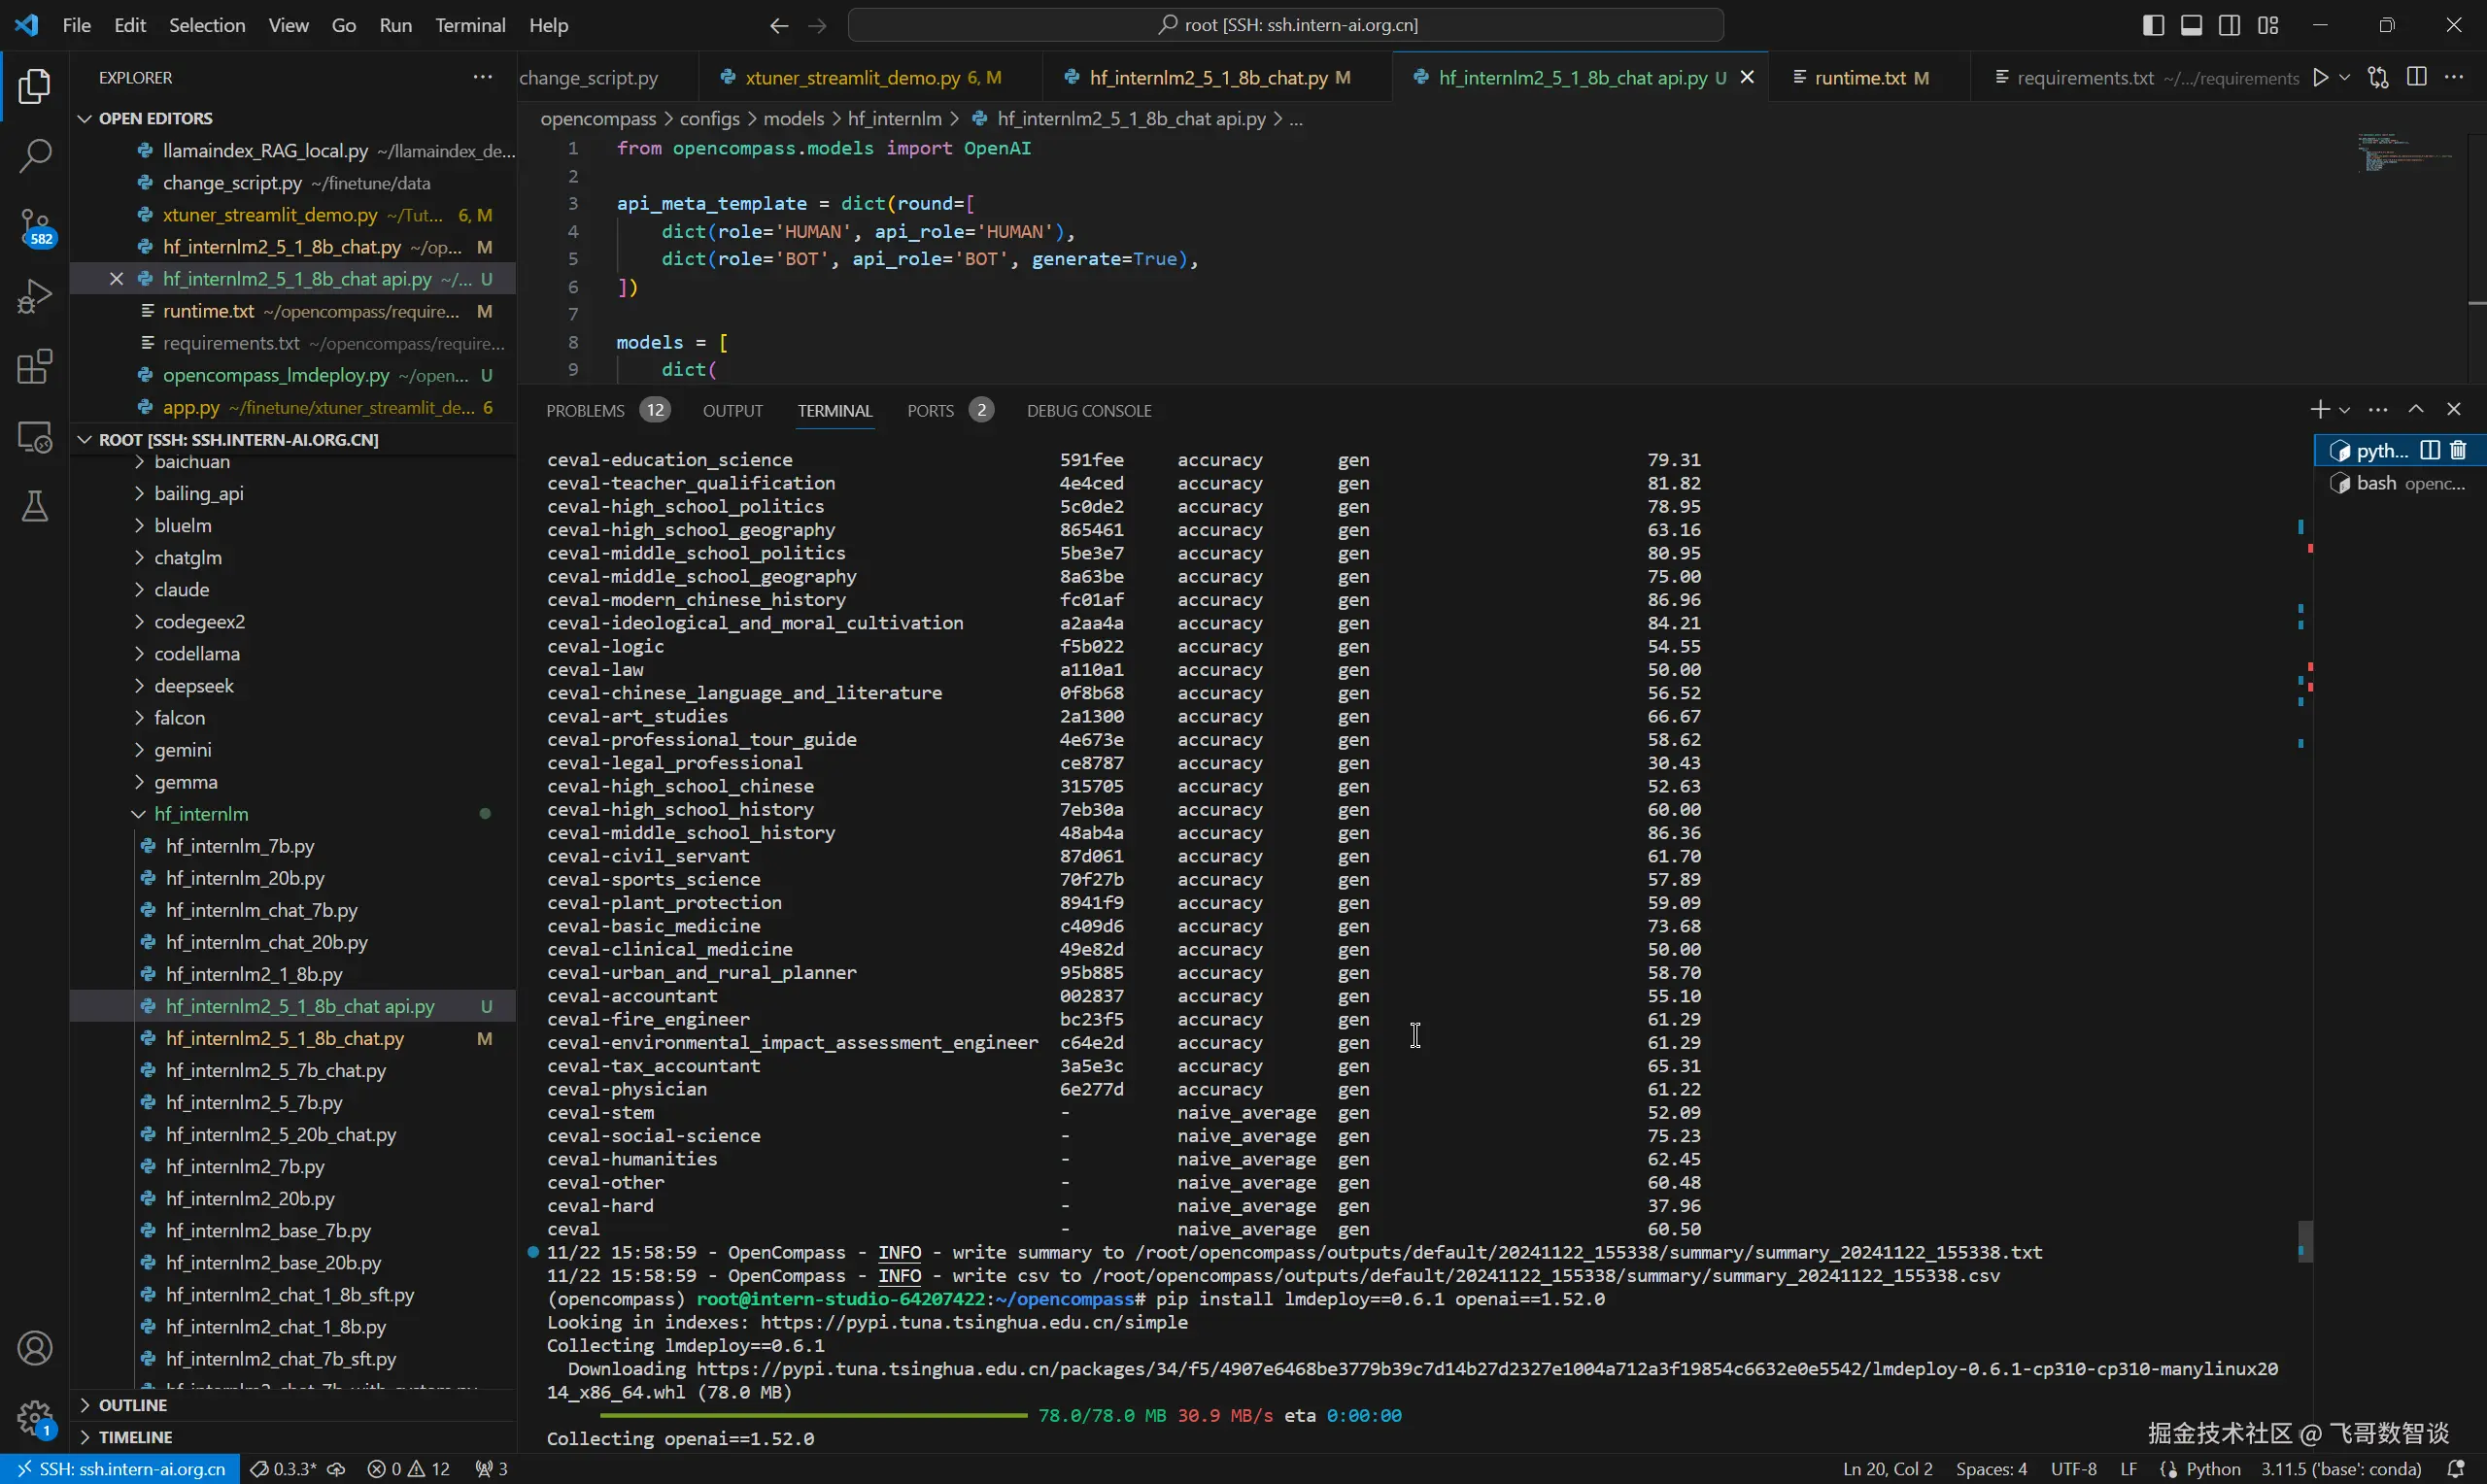Open the Run and Debug view

[35, 297]
